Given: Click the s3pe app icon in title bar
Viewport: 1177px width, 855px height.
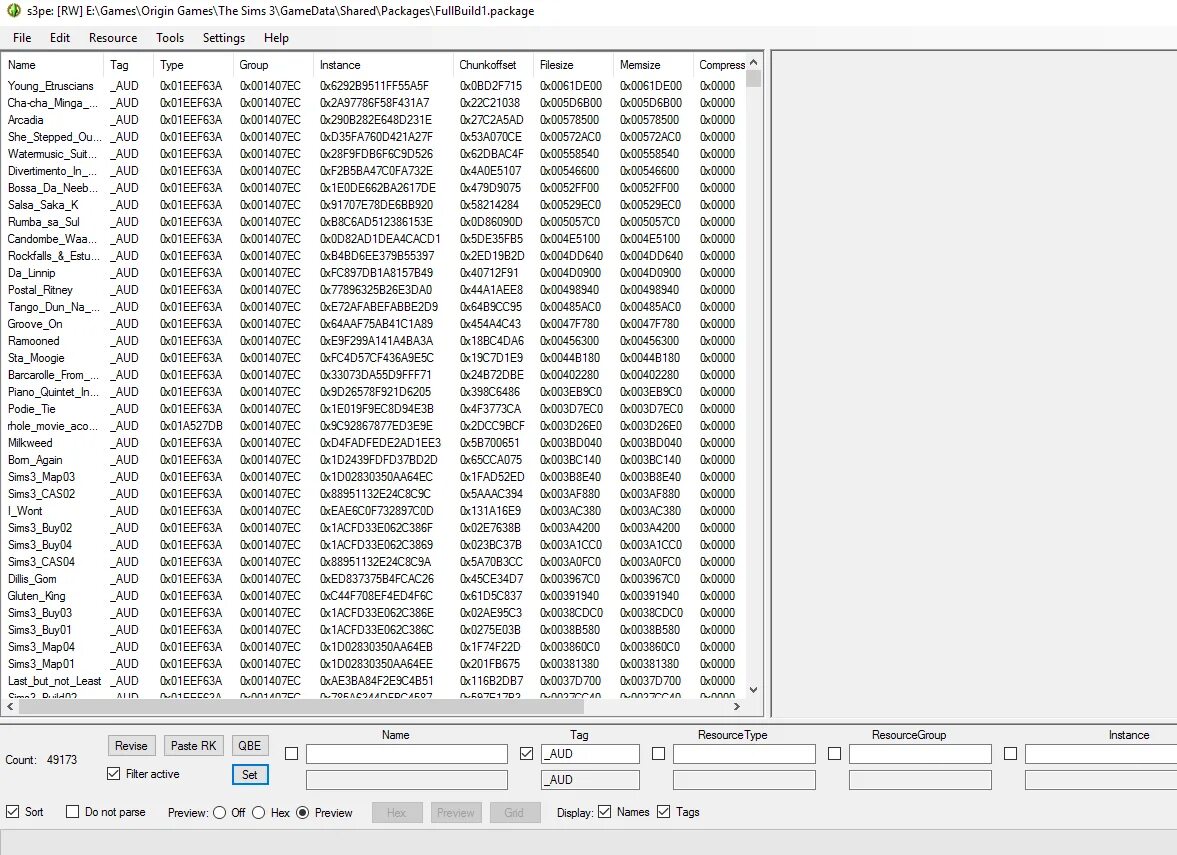Looking at the screenshot, I should tap(13, 11).
